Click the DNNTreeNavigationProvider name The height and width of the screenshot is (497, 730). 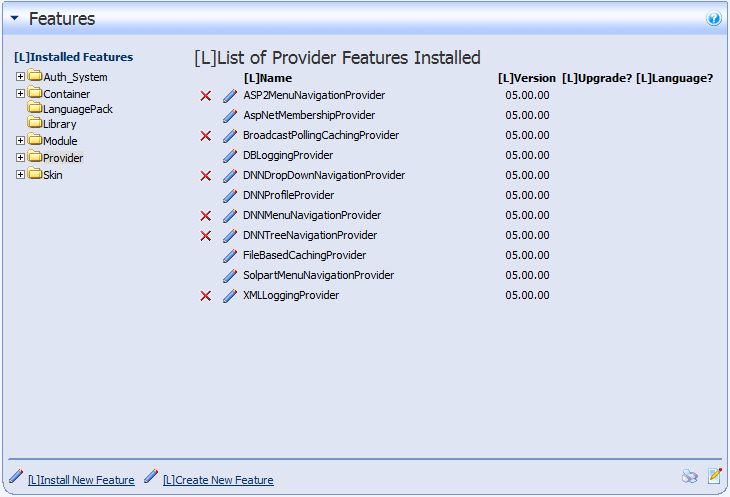[310, 235]
